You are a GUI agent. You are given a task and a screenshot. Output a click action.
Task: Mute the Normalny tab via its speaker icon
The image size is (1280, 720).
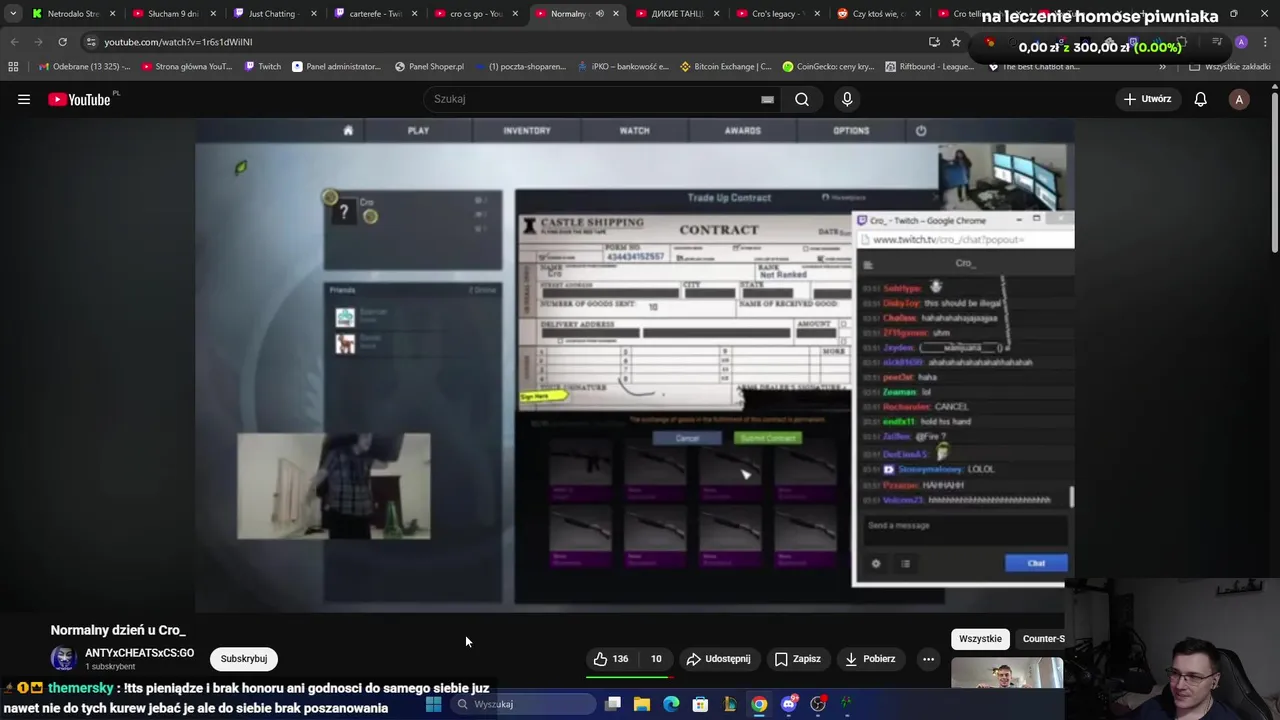[600, 14]
